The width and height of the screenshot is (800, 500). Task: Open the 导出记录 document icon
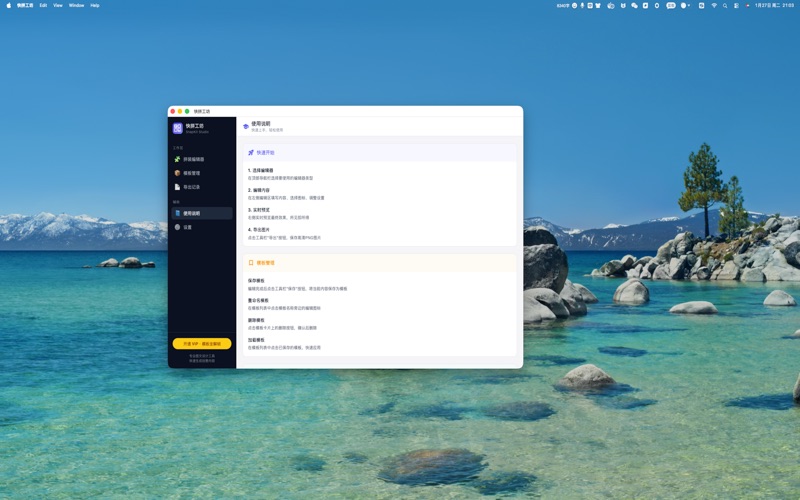coord(178,187)
